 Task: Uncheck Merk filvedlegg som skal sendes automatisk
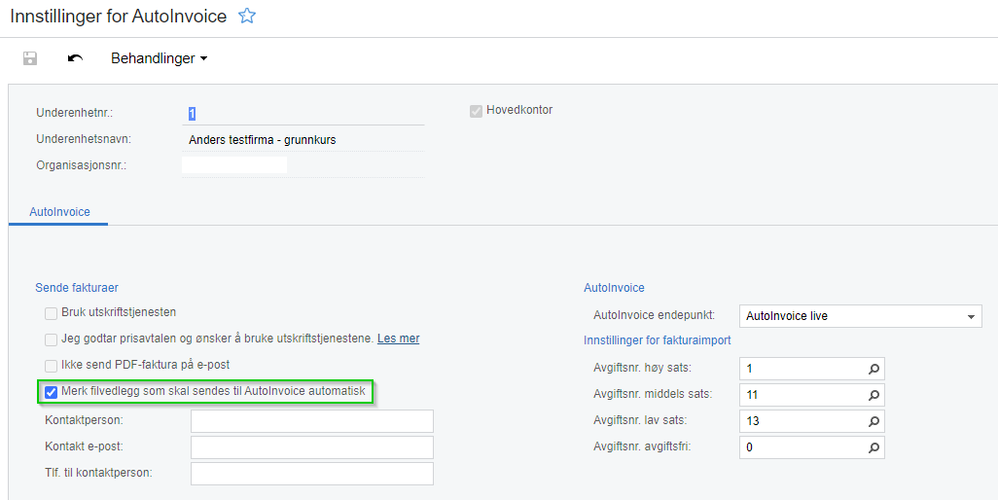[51, 392]
